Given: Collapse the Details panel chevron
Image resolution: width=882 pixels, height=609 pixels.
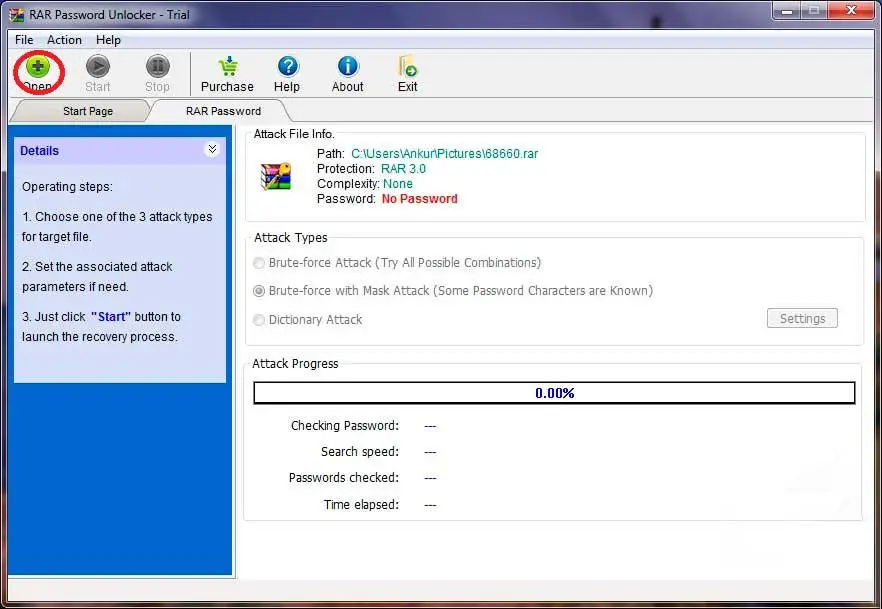Looking at the screenshot, I should (x=212, y=149).
